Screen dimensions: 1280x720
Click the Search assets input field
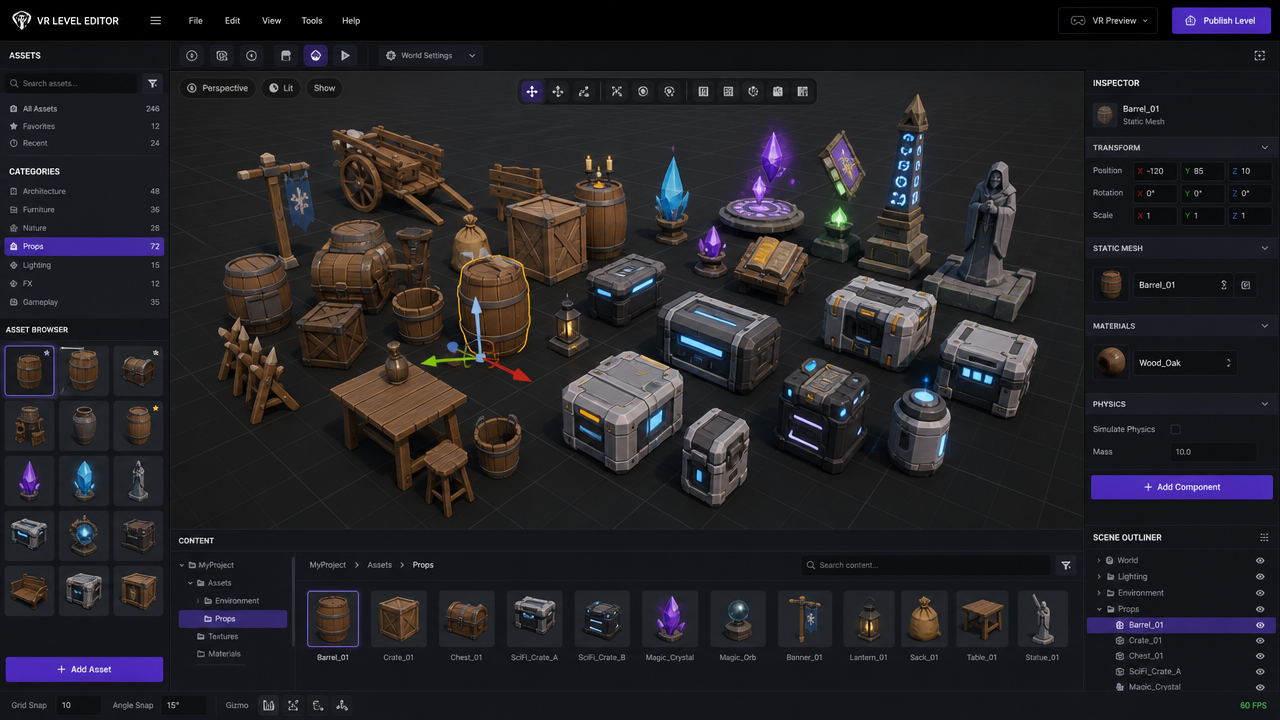72,84
